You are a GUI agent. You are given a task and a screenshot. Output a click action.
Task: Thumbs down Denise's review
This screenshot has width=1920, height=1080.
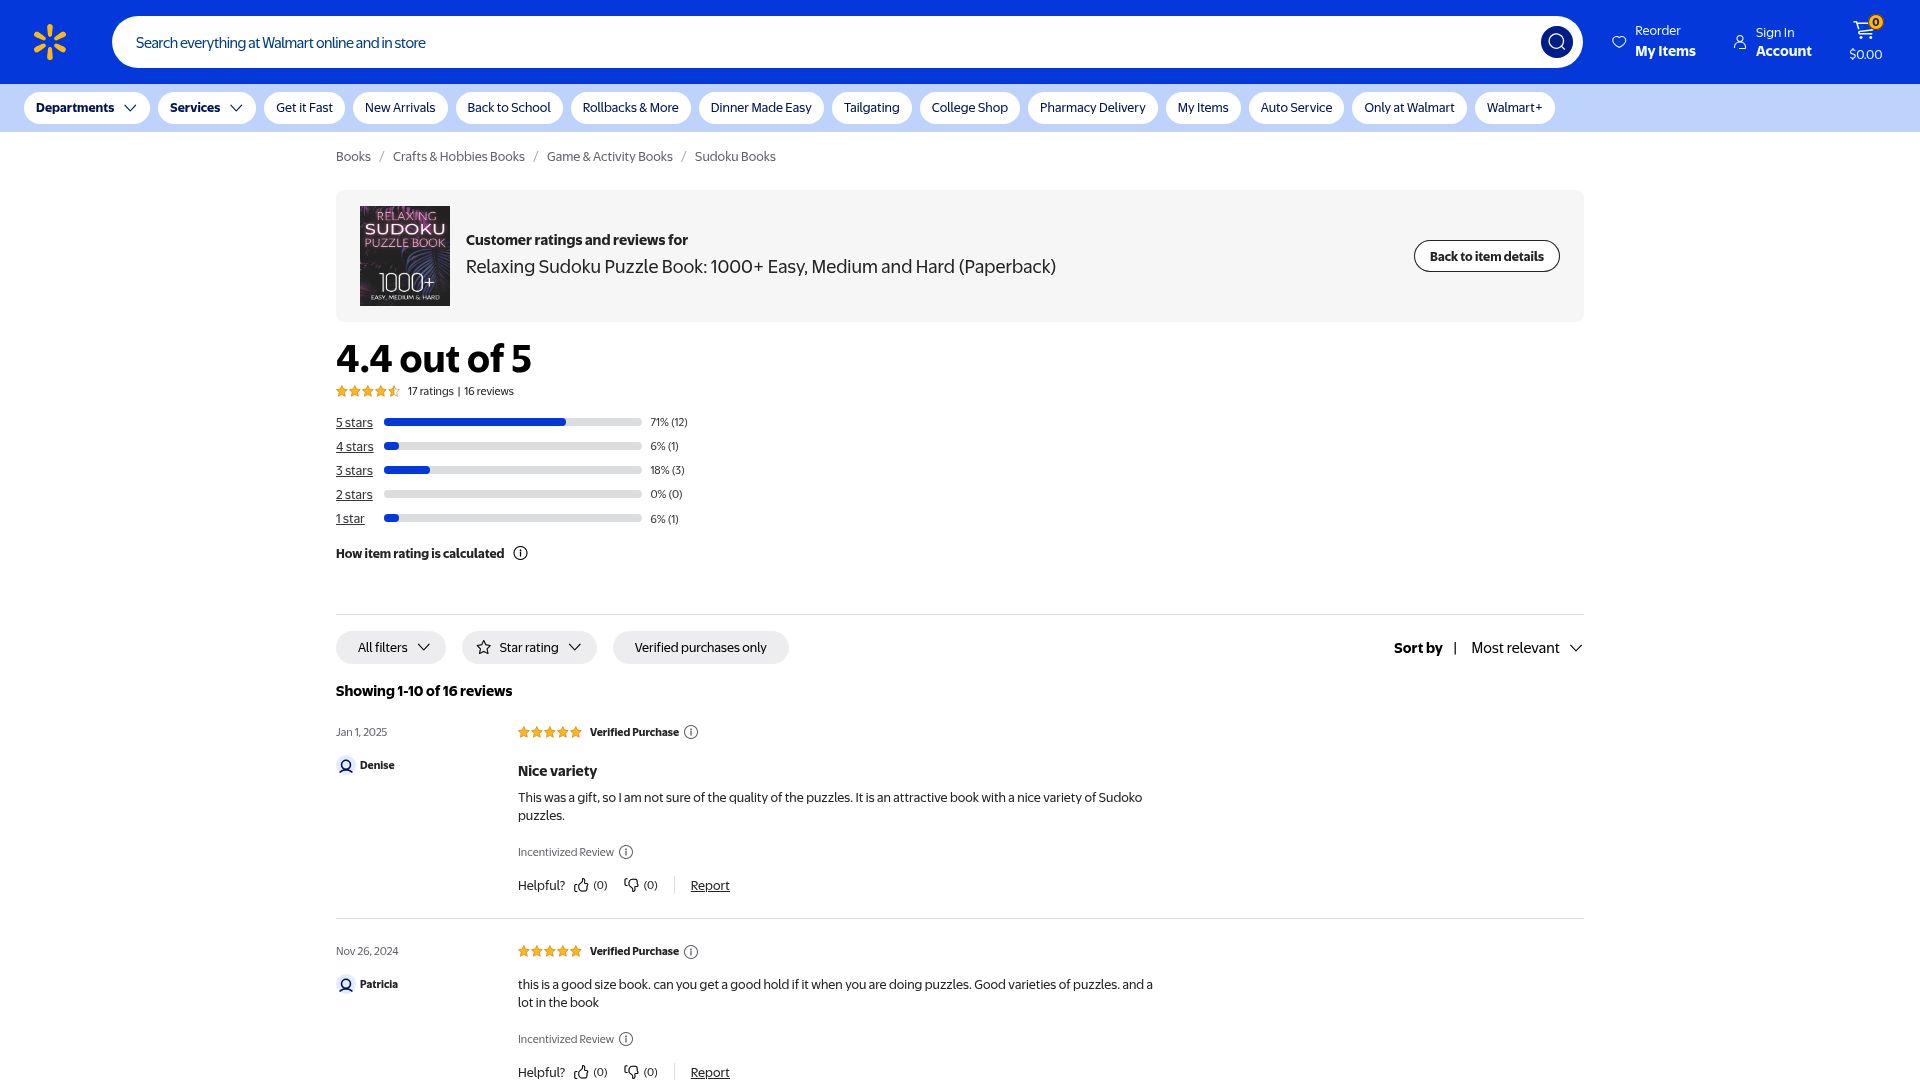click(x=631, y=885)
